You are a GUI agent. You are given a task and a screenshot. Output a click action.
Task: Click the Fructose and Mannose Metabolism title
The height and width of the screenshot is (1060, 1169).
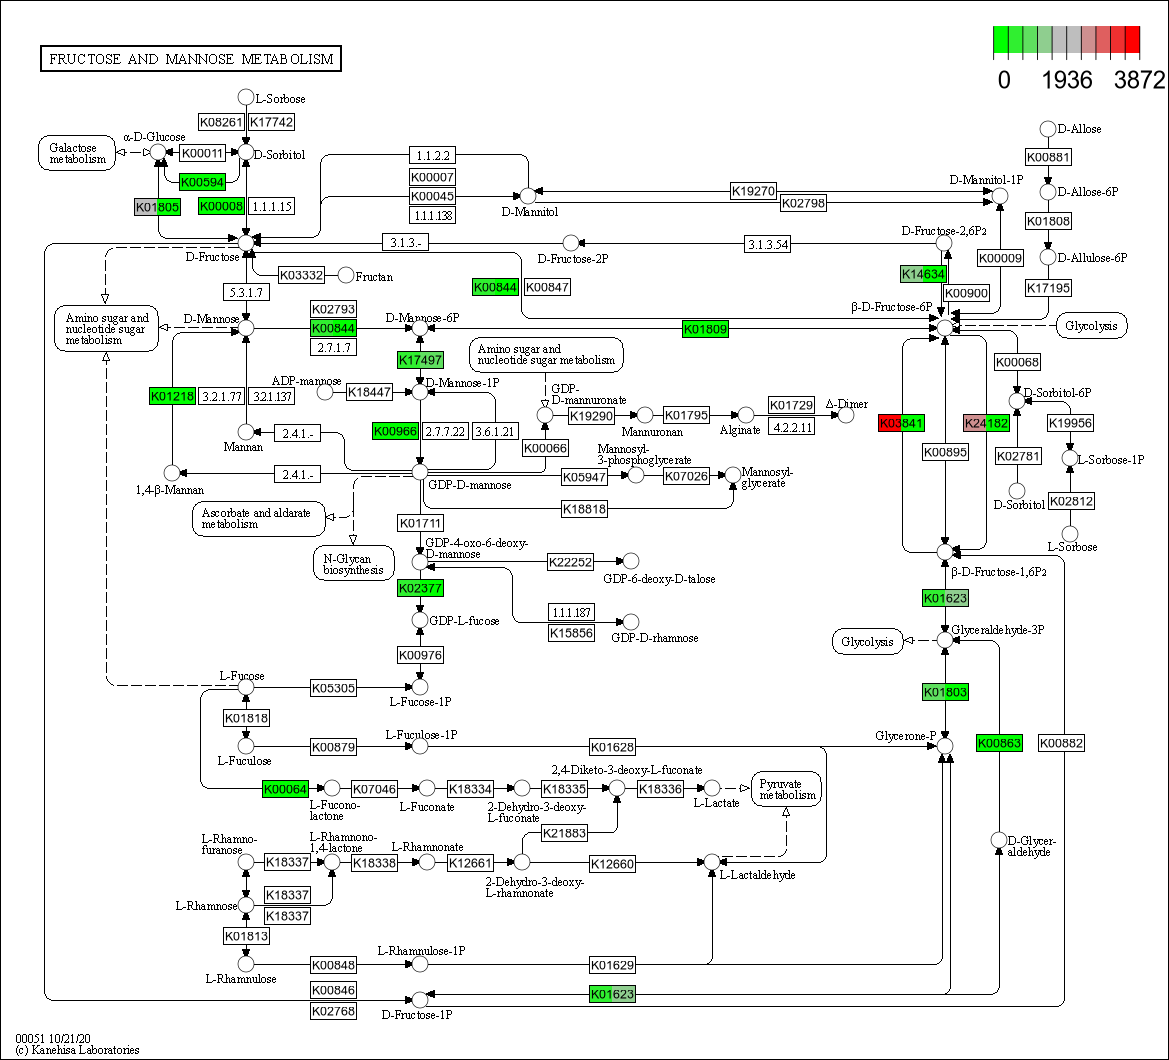pos(191,59)
